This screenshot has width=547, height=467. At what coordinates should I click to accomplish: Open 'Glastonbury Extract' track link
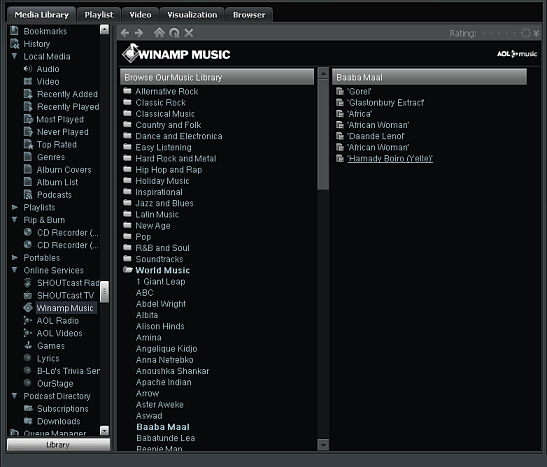385,103
